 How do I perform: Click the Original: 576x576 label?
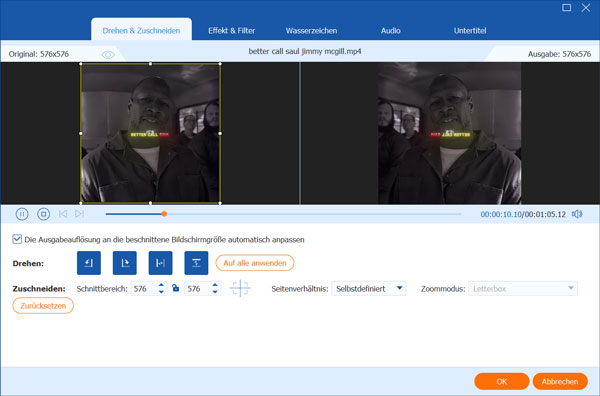click(39, 54)
